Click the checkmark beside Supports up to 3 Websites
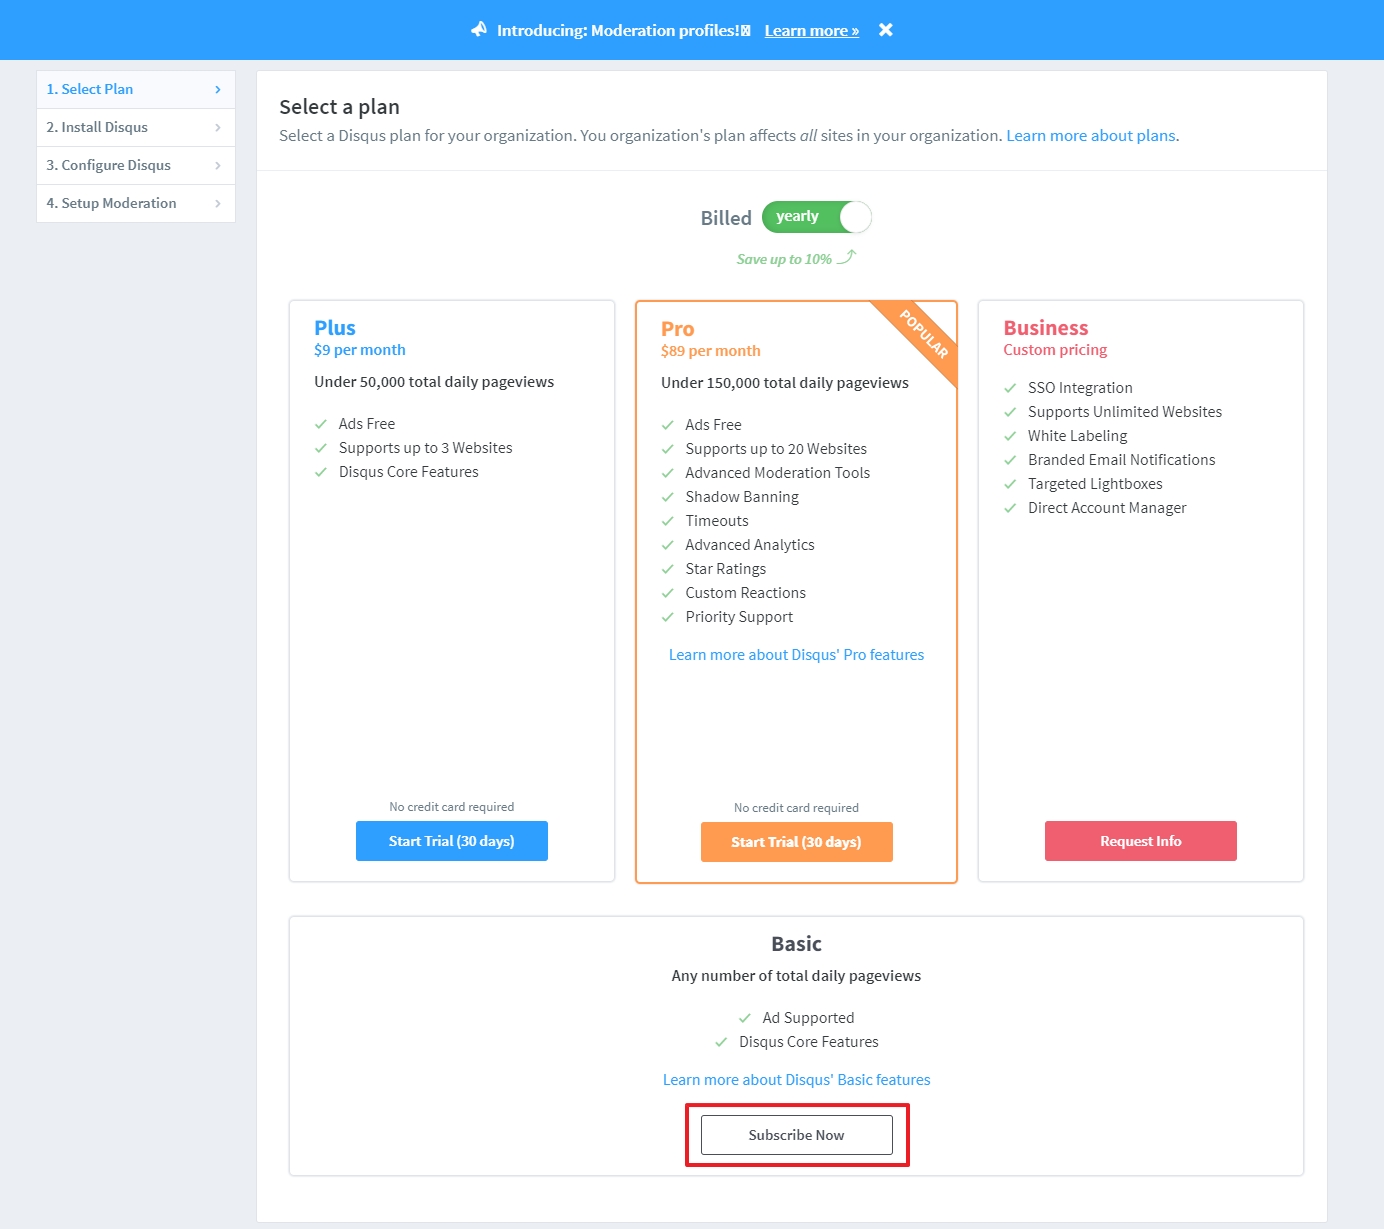The image size is (1384, 1229). point(321,448)
